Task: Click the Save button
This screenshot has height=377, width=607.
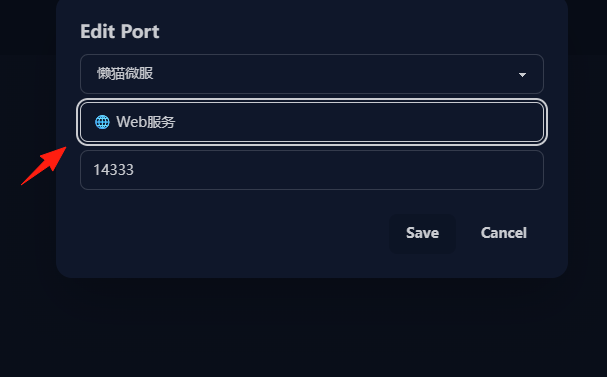Action: 422,233
